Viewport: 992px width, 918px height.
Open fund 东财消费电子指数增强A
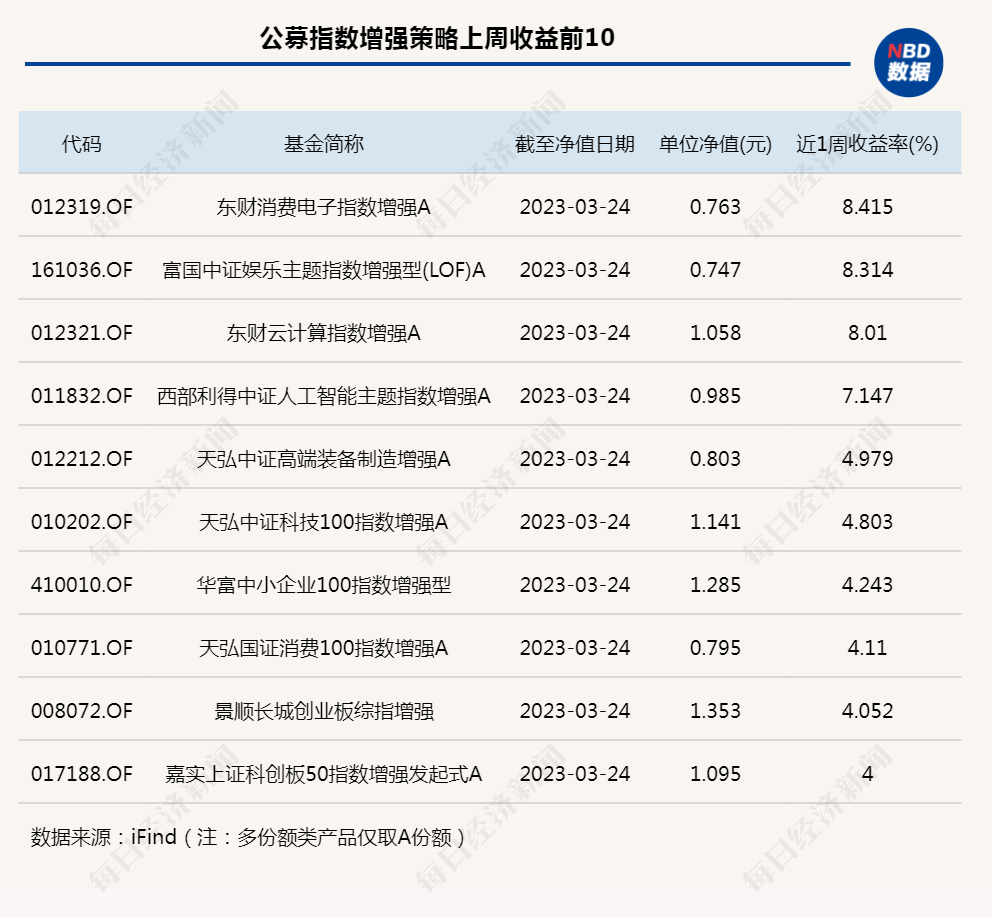(x=323, y=207)
